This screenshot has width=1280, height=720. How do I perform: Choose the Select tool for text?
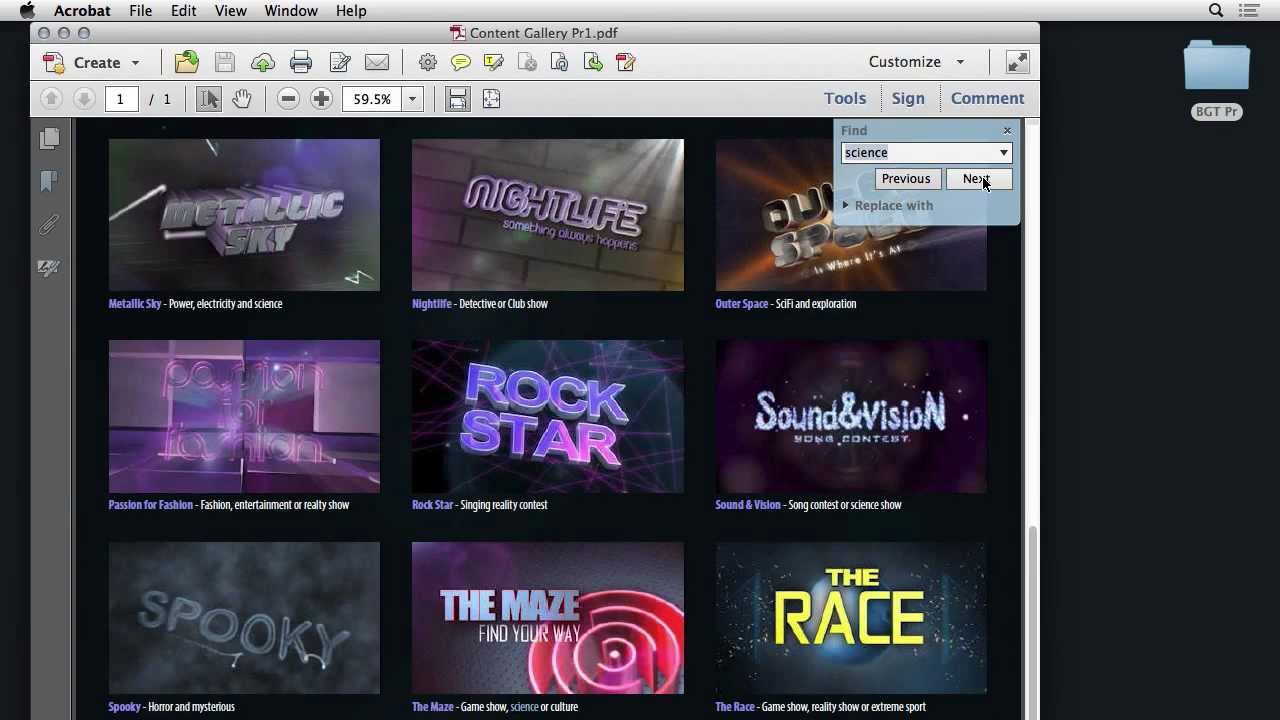point(208,98)
